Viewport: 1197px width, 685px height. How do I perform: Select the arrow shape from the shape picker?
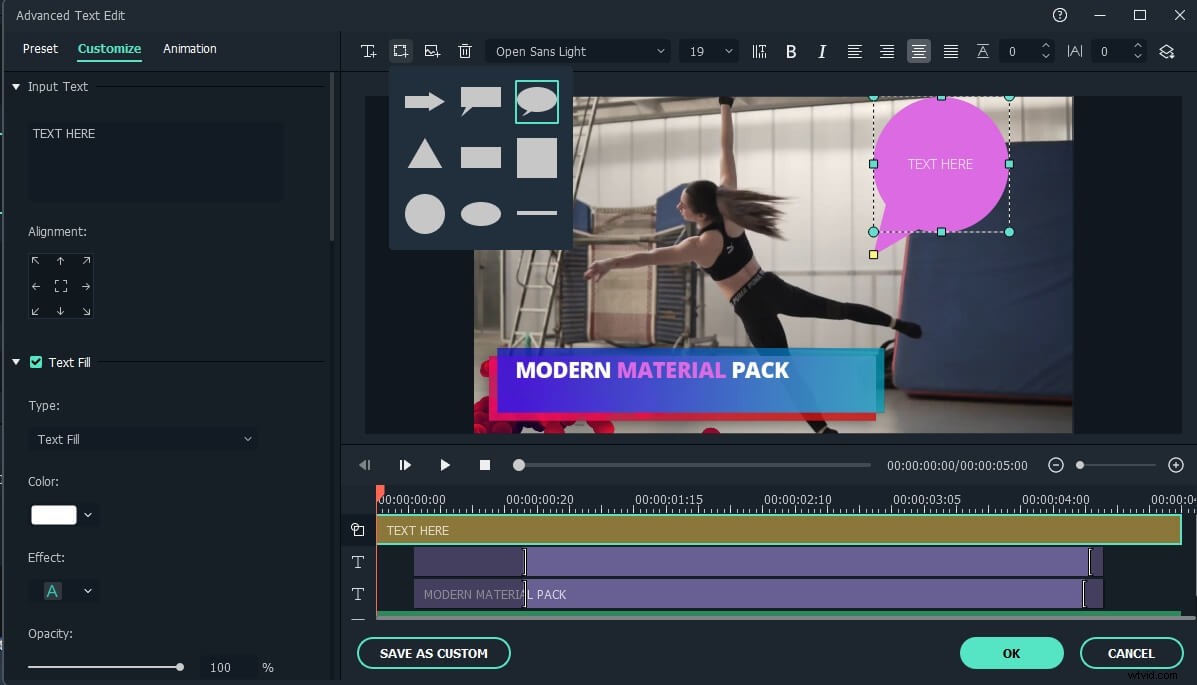coord(424,101)
